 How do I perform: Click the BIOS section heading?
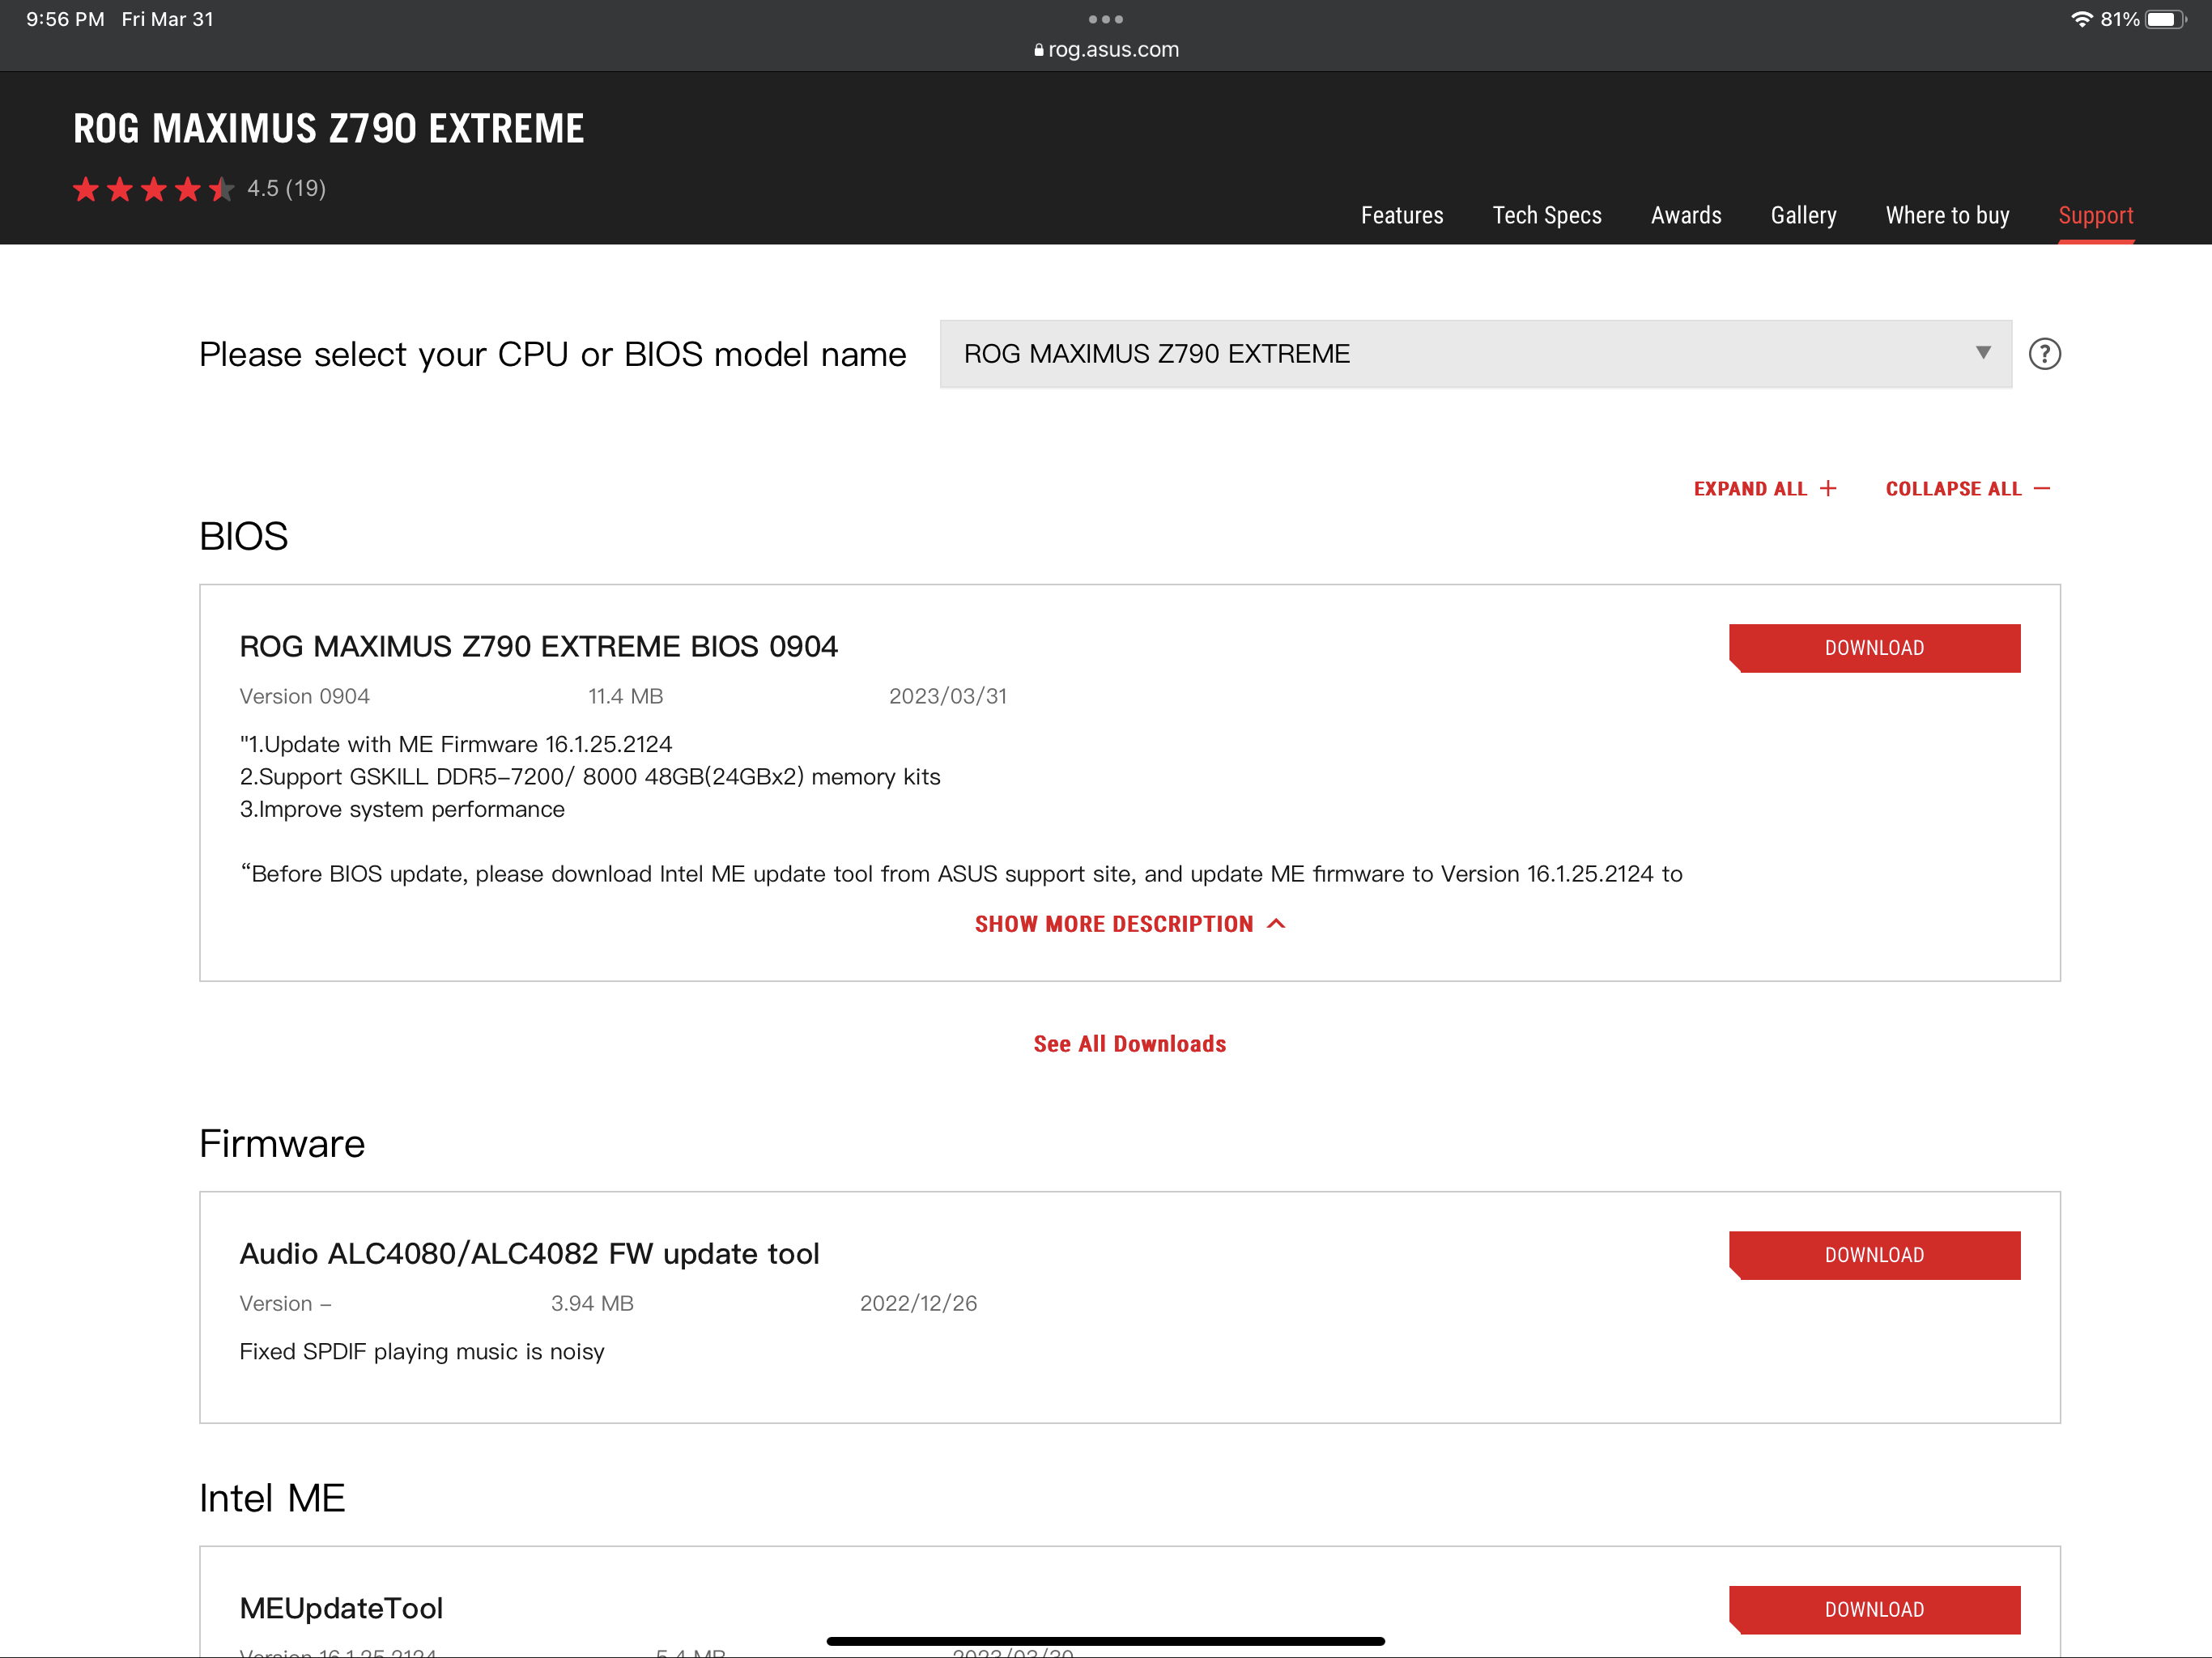tap(243, 536)
